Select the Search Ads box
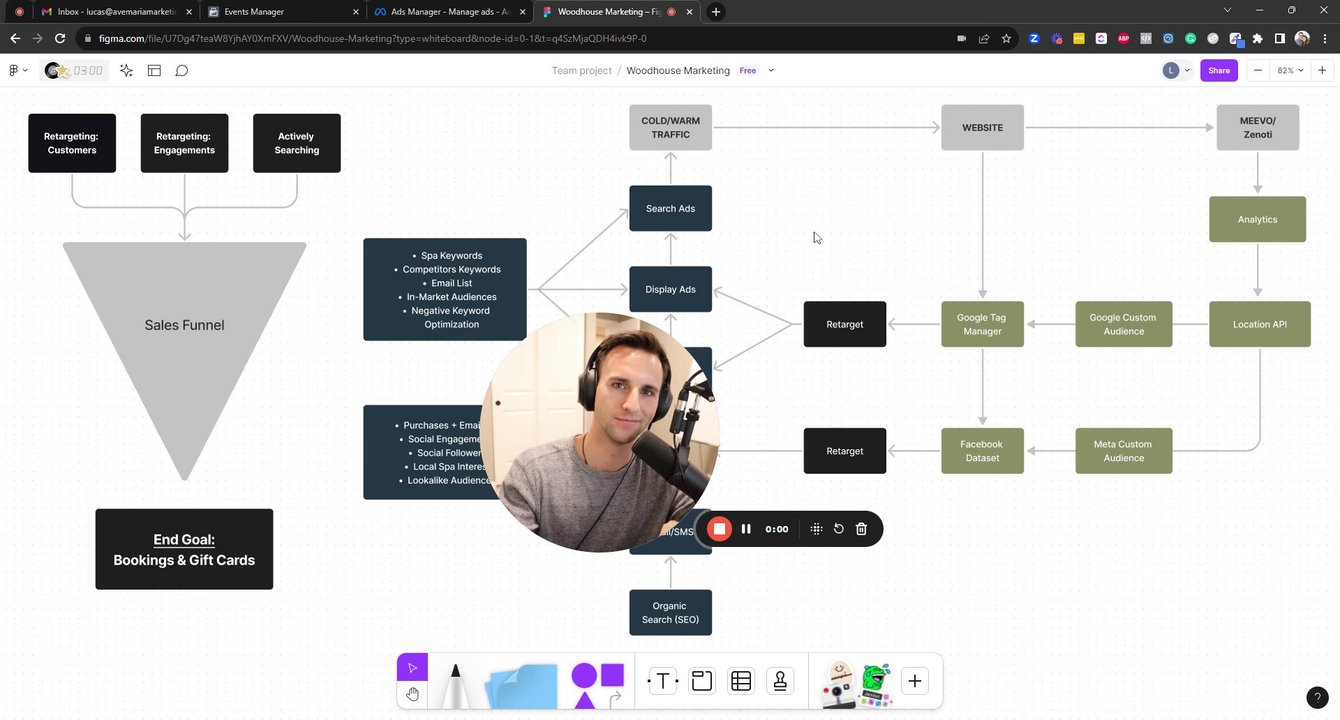 pos(670,208)
